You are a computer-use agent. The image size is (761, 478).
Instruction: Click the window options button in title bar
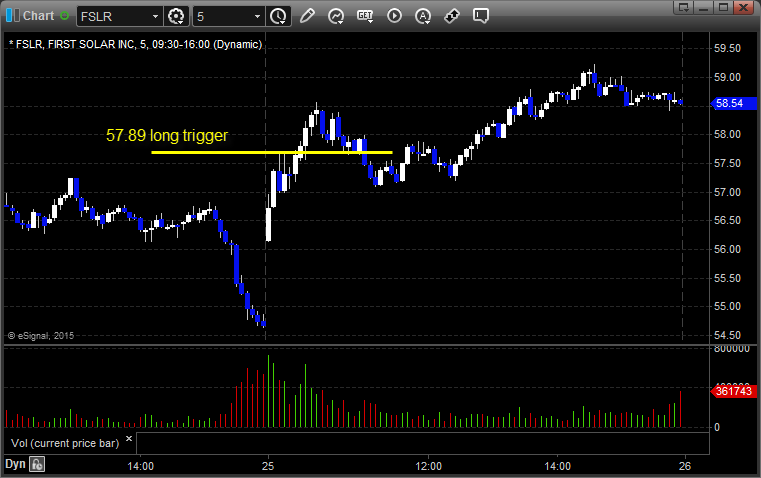click(x=684, y=7)
